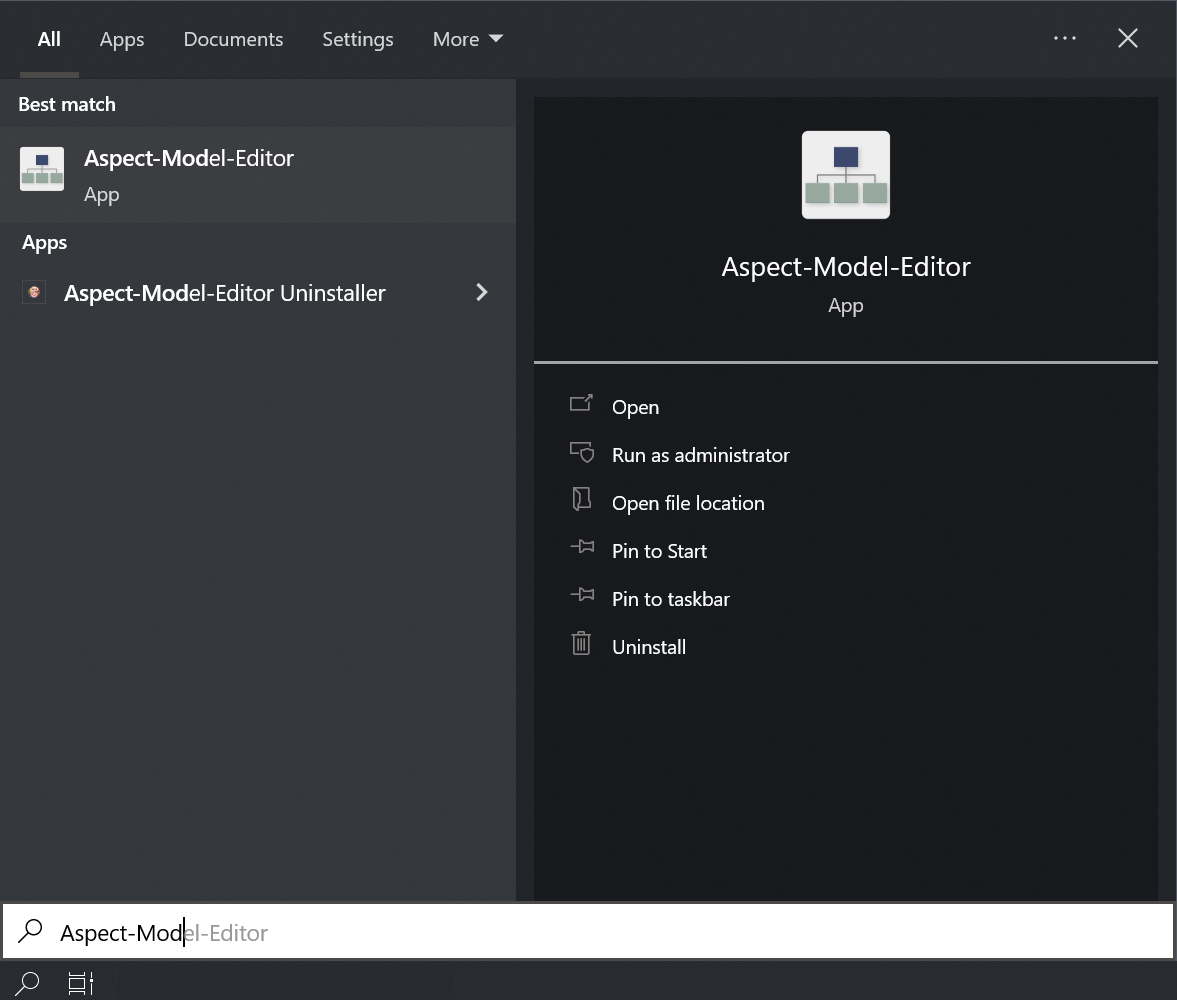Click Run as administrator
Image resolution: width=1177 pixels, height=1000 pixels.
700,454
